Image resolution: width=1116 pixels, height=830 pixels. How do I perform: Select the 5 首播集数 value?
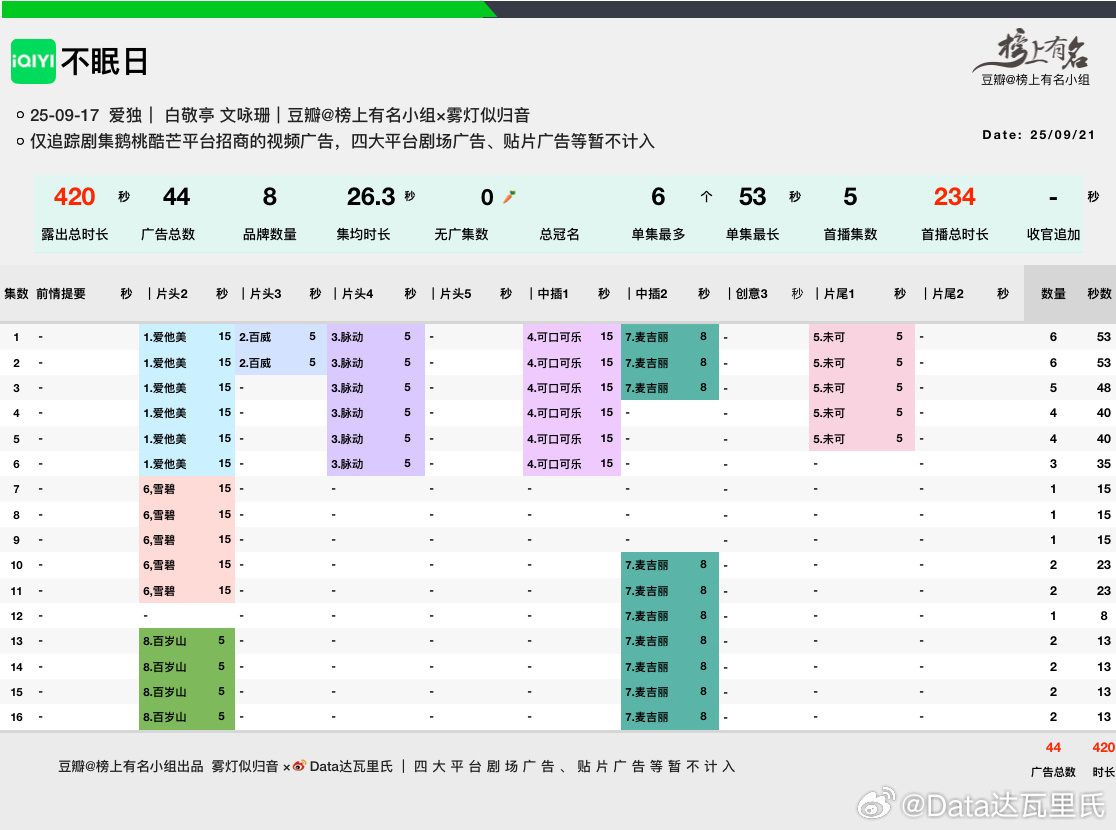851,196
